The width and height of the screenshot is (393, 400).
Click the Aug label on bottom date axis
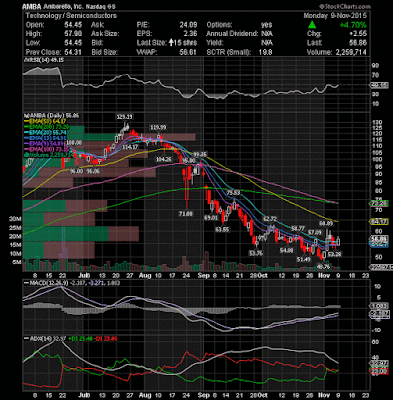(x=144, y=395)
